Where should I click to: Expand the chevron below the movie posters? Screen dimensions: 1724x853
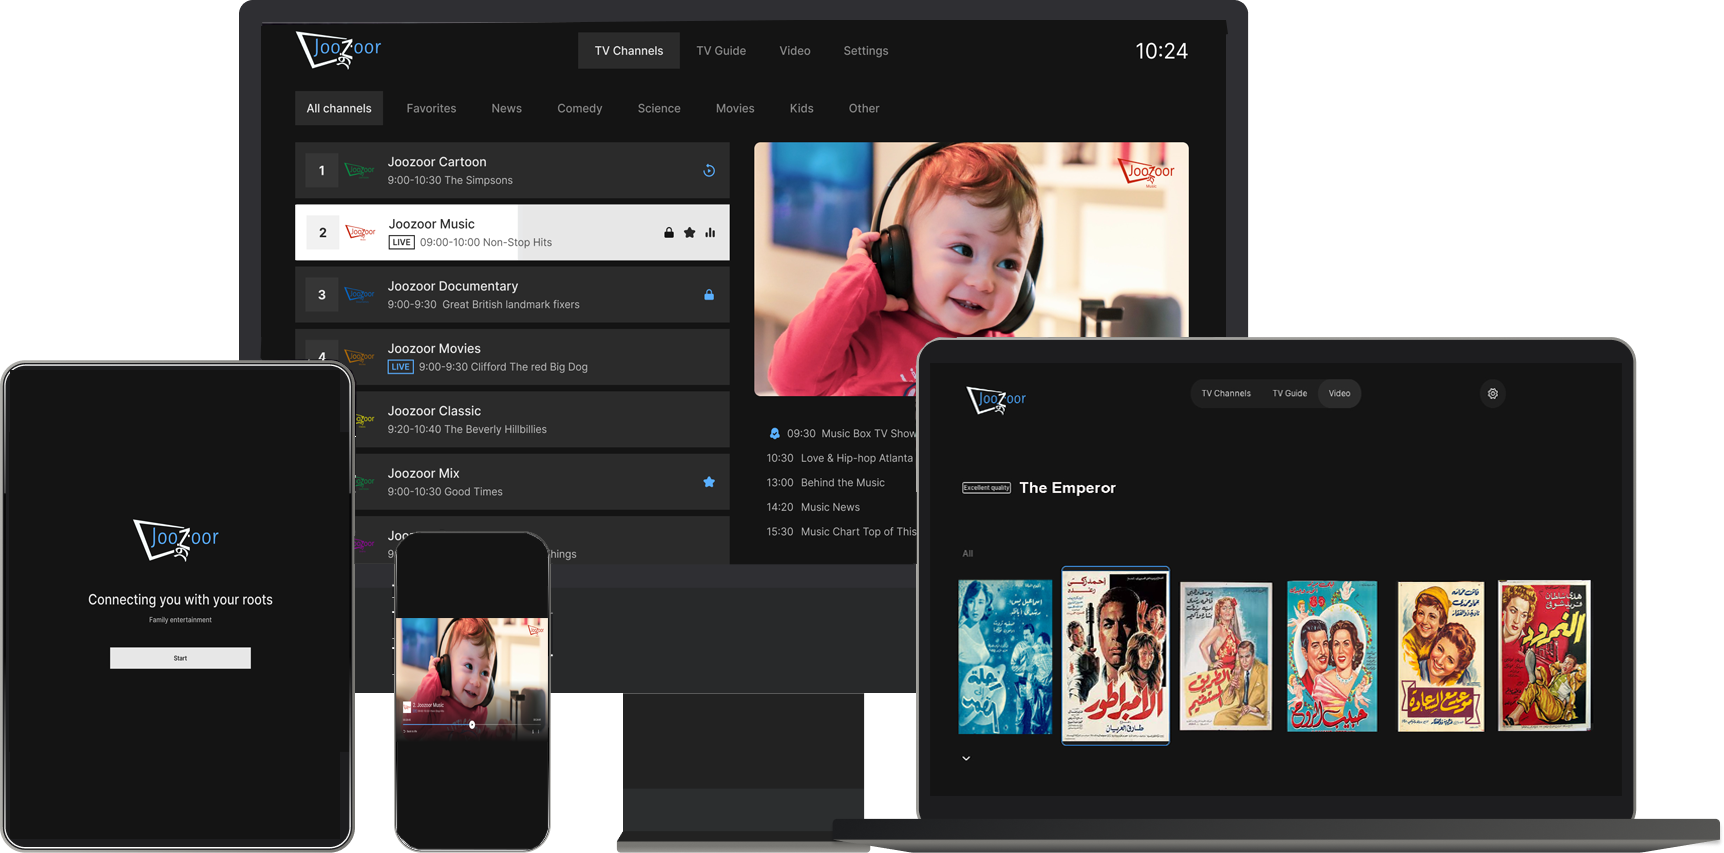pyautogui.click(x=966, y=759)
